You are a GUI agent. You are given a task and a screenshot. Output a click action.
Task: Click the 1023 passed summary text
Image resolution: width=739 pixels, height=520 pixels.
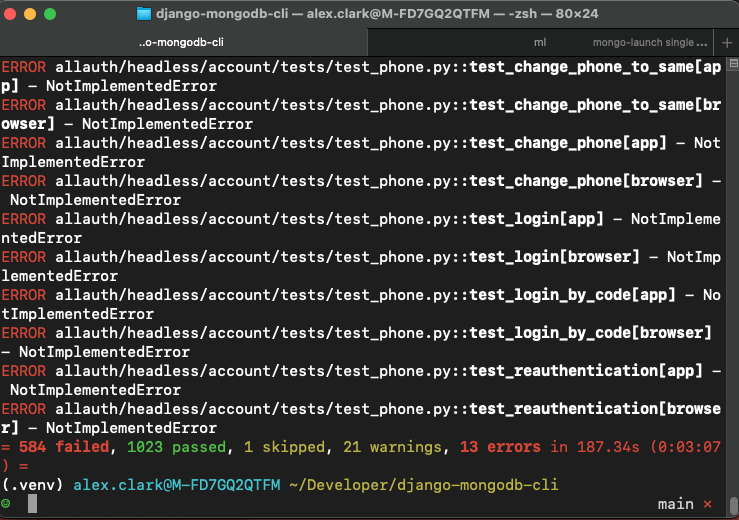tap(176, 446)
